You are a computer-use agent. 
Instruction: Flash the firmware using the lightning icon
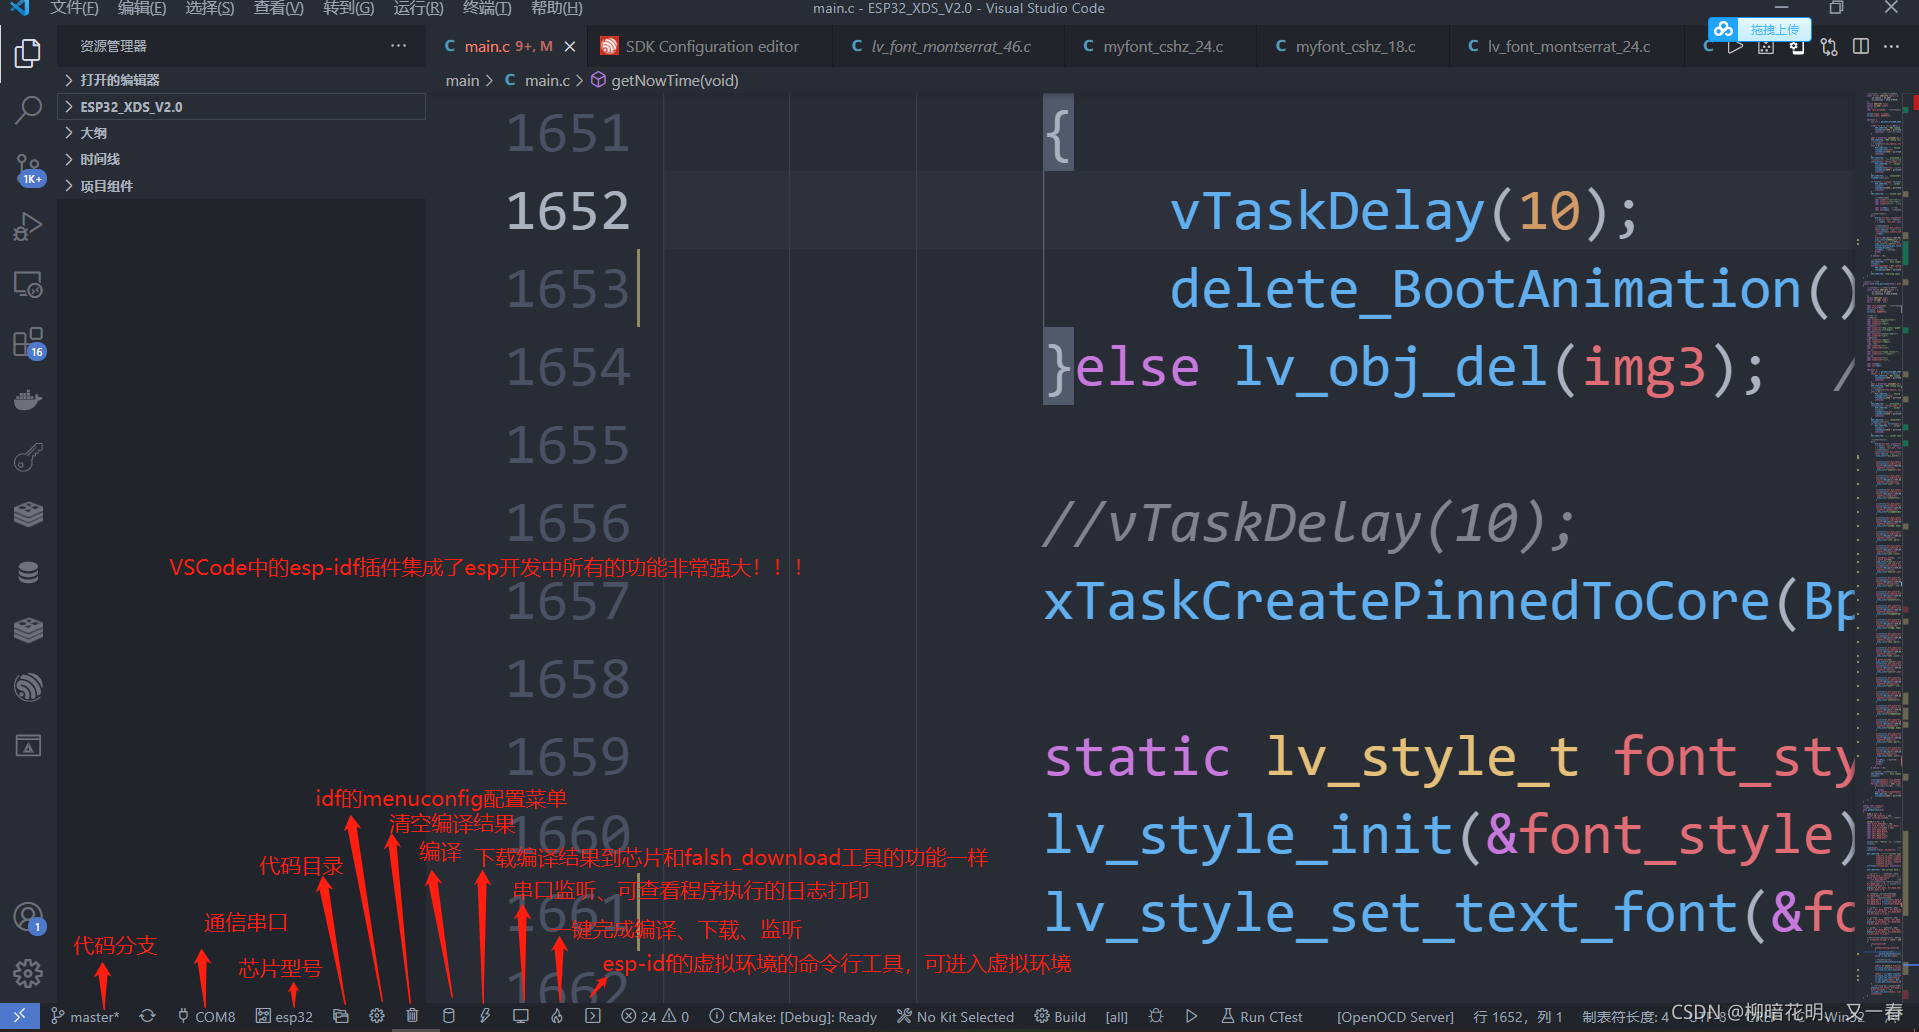tap(485, 1016)
